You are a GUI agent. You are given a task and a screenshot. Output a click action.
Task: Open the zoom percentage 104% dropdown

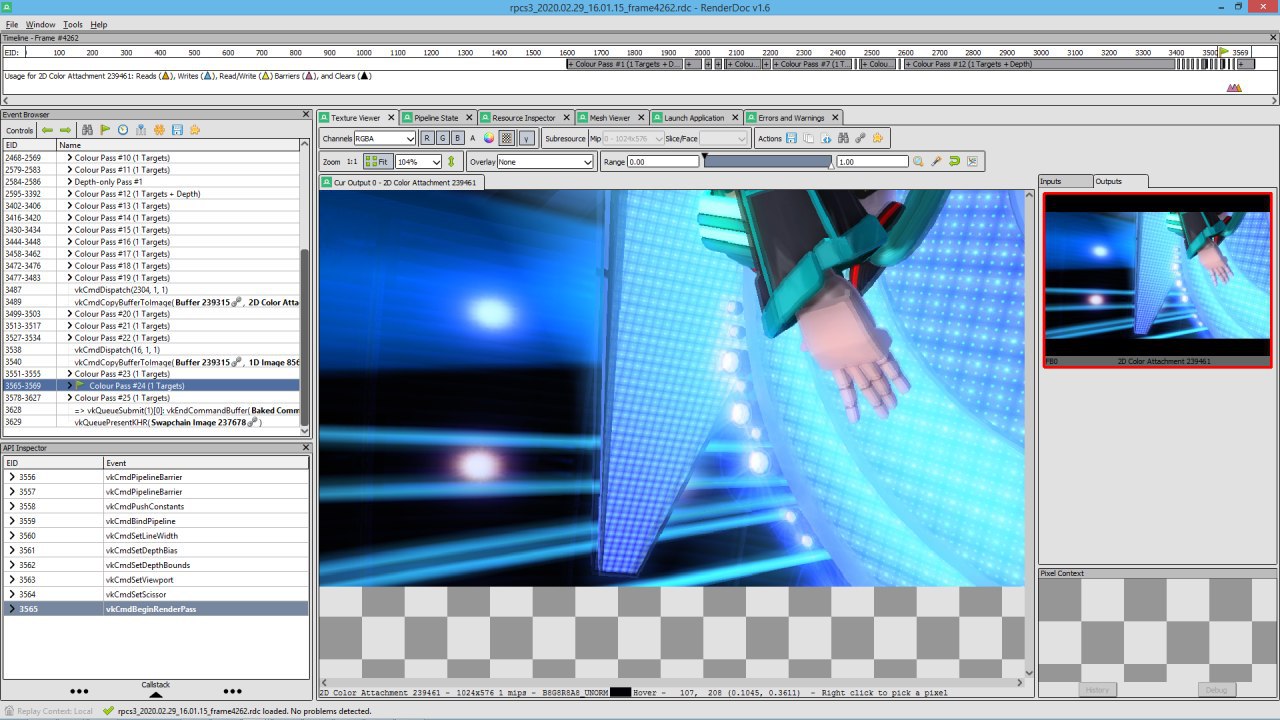418,161
